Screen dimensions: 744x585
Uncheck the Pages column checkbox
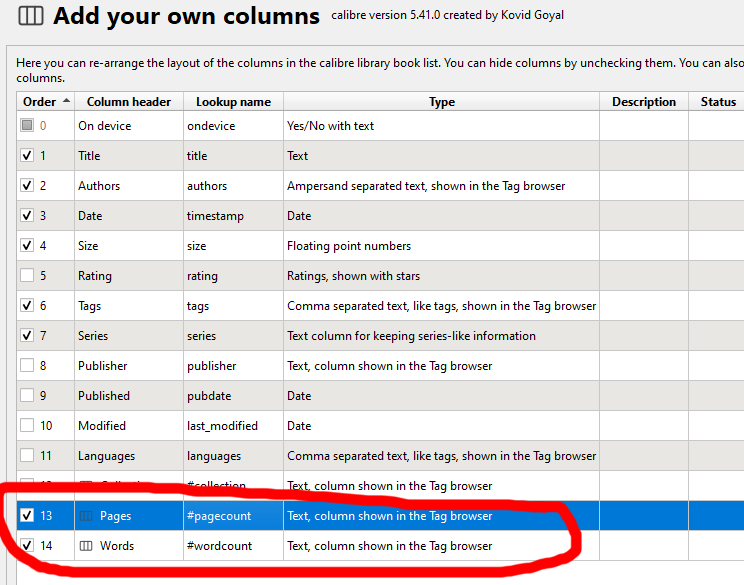coord(27,515)
